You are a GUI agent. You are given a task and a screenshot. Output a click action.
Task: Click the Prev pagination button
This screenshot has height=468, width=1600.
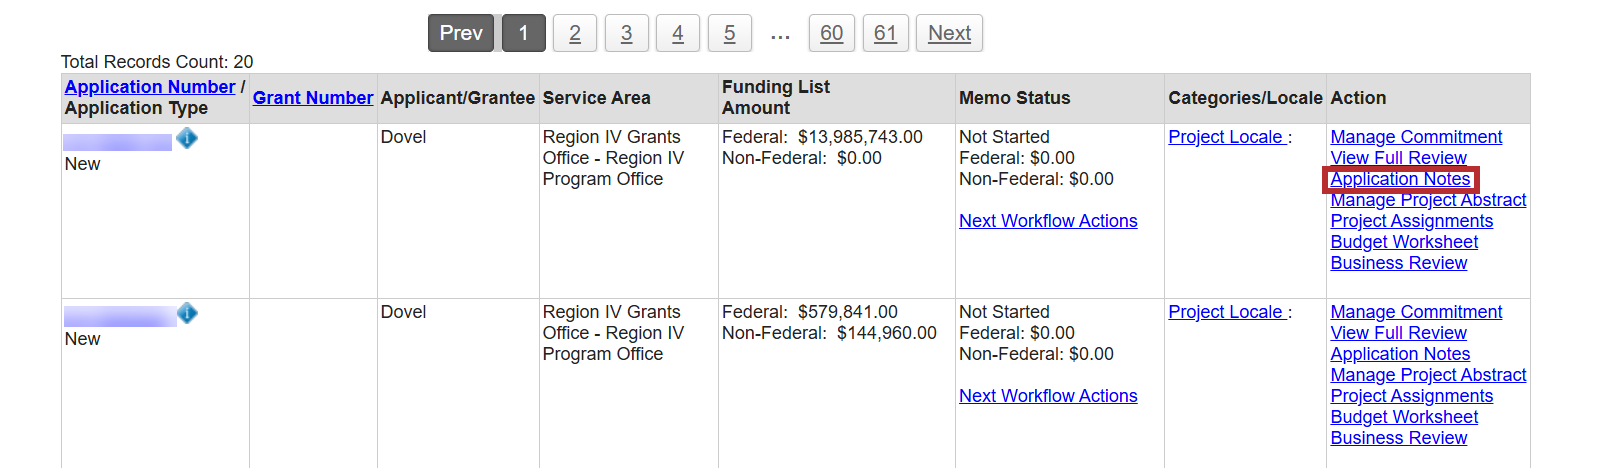461,33
